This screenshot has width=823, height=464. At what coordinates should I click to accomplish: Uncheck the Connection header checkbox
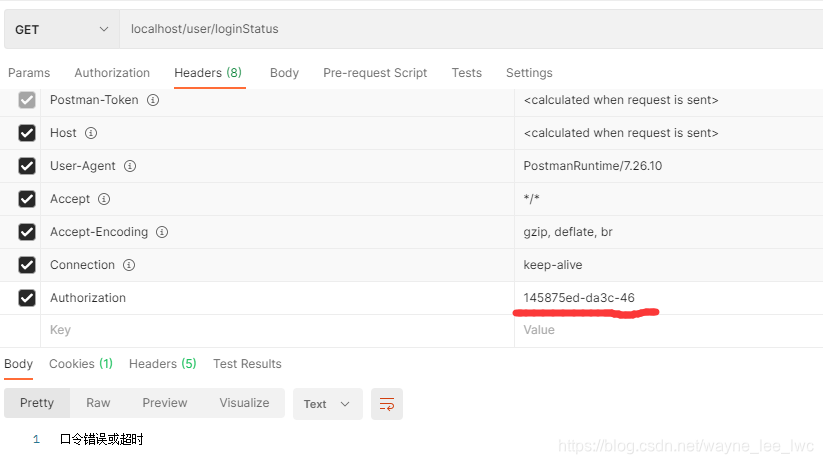point(27,265)
